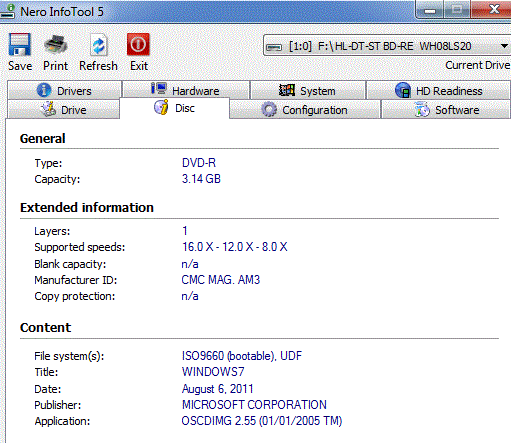The image size is (511, 443).
Task: Click the Save label under the floppy icon
Action: click(x=20, y=66)
